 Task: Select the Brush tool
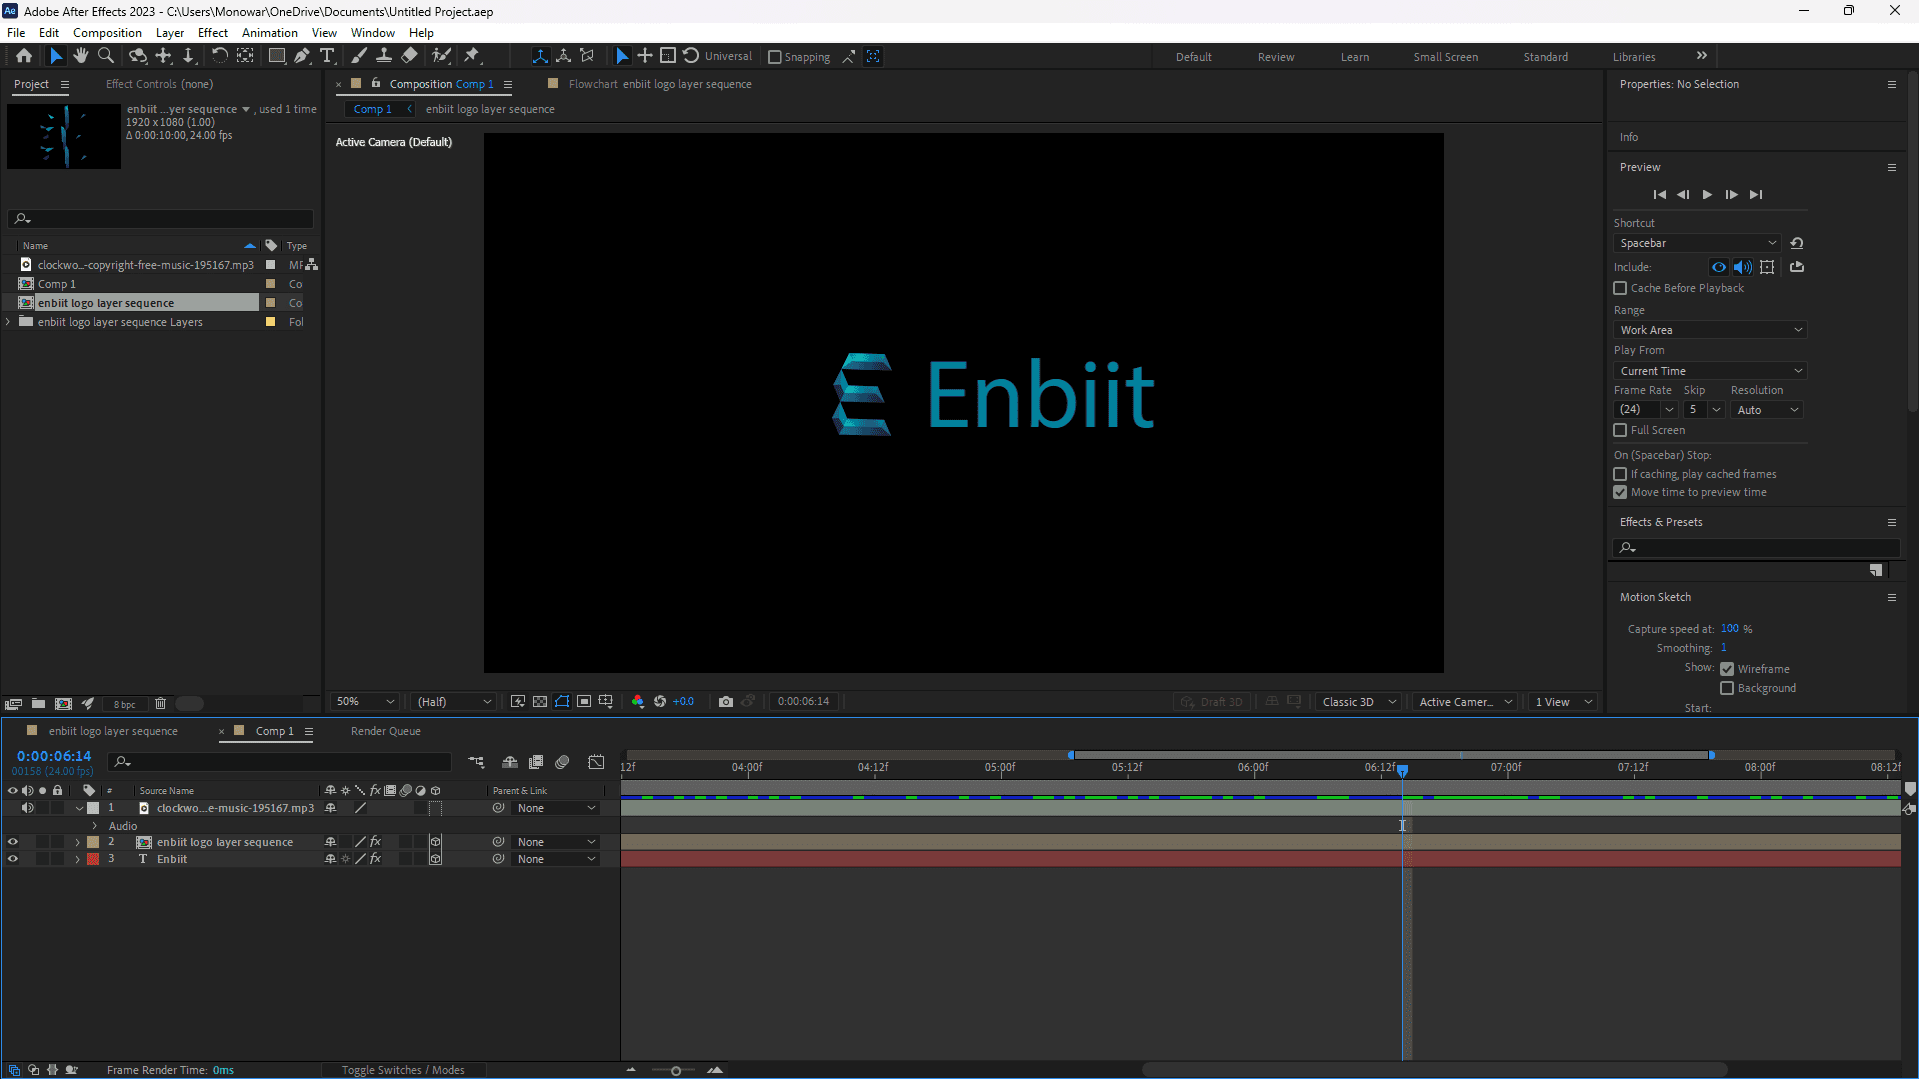coord(358,56)
